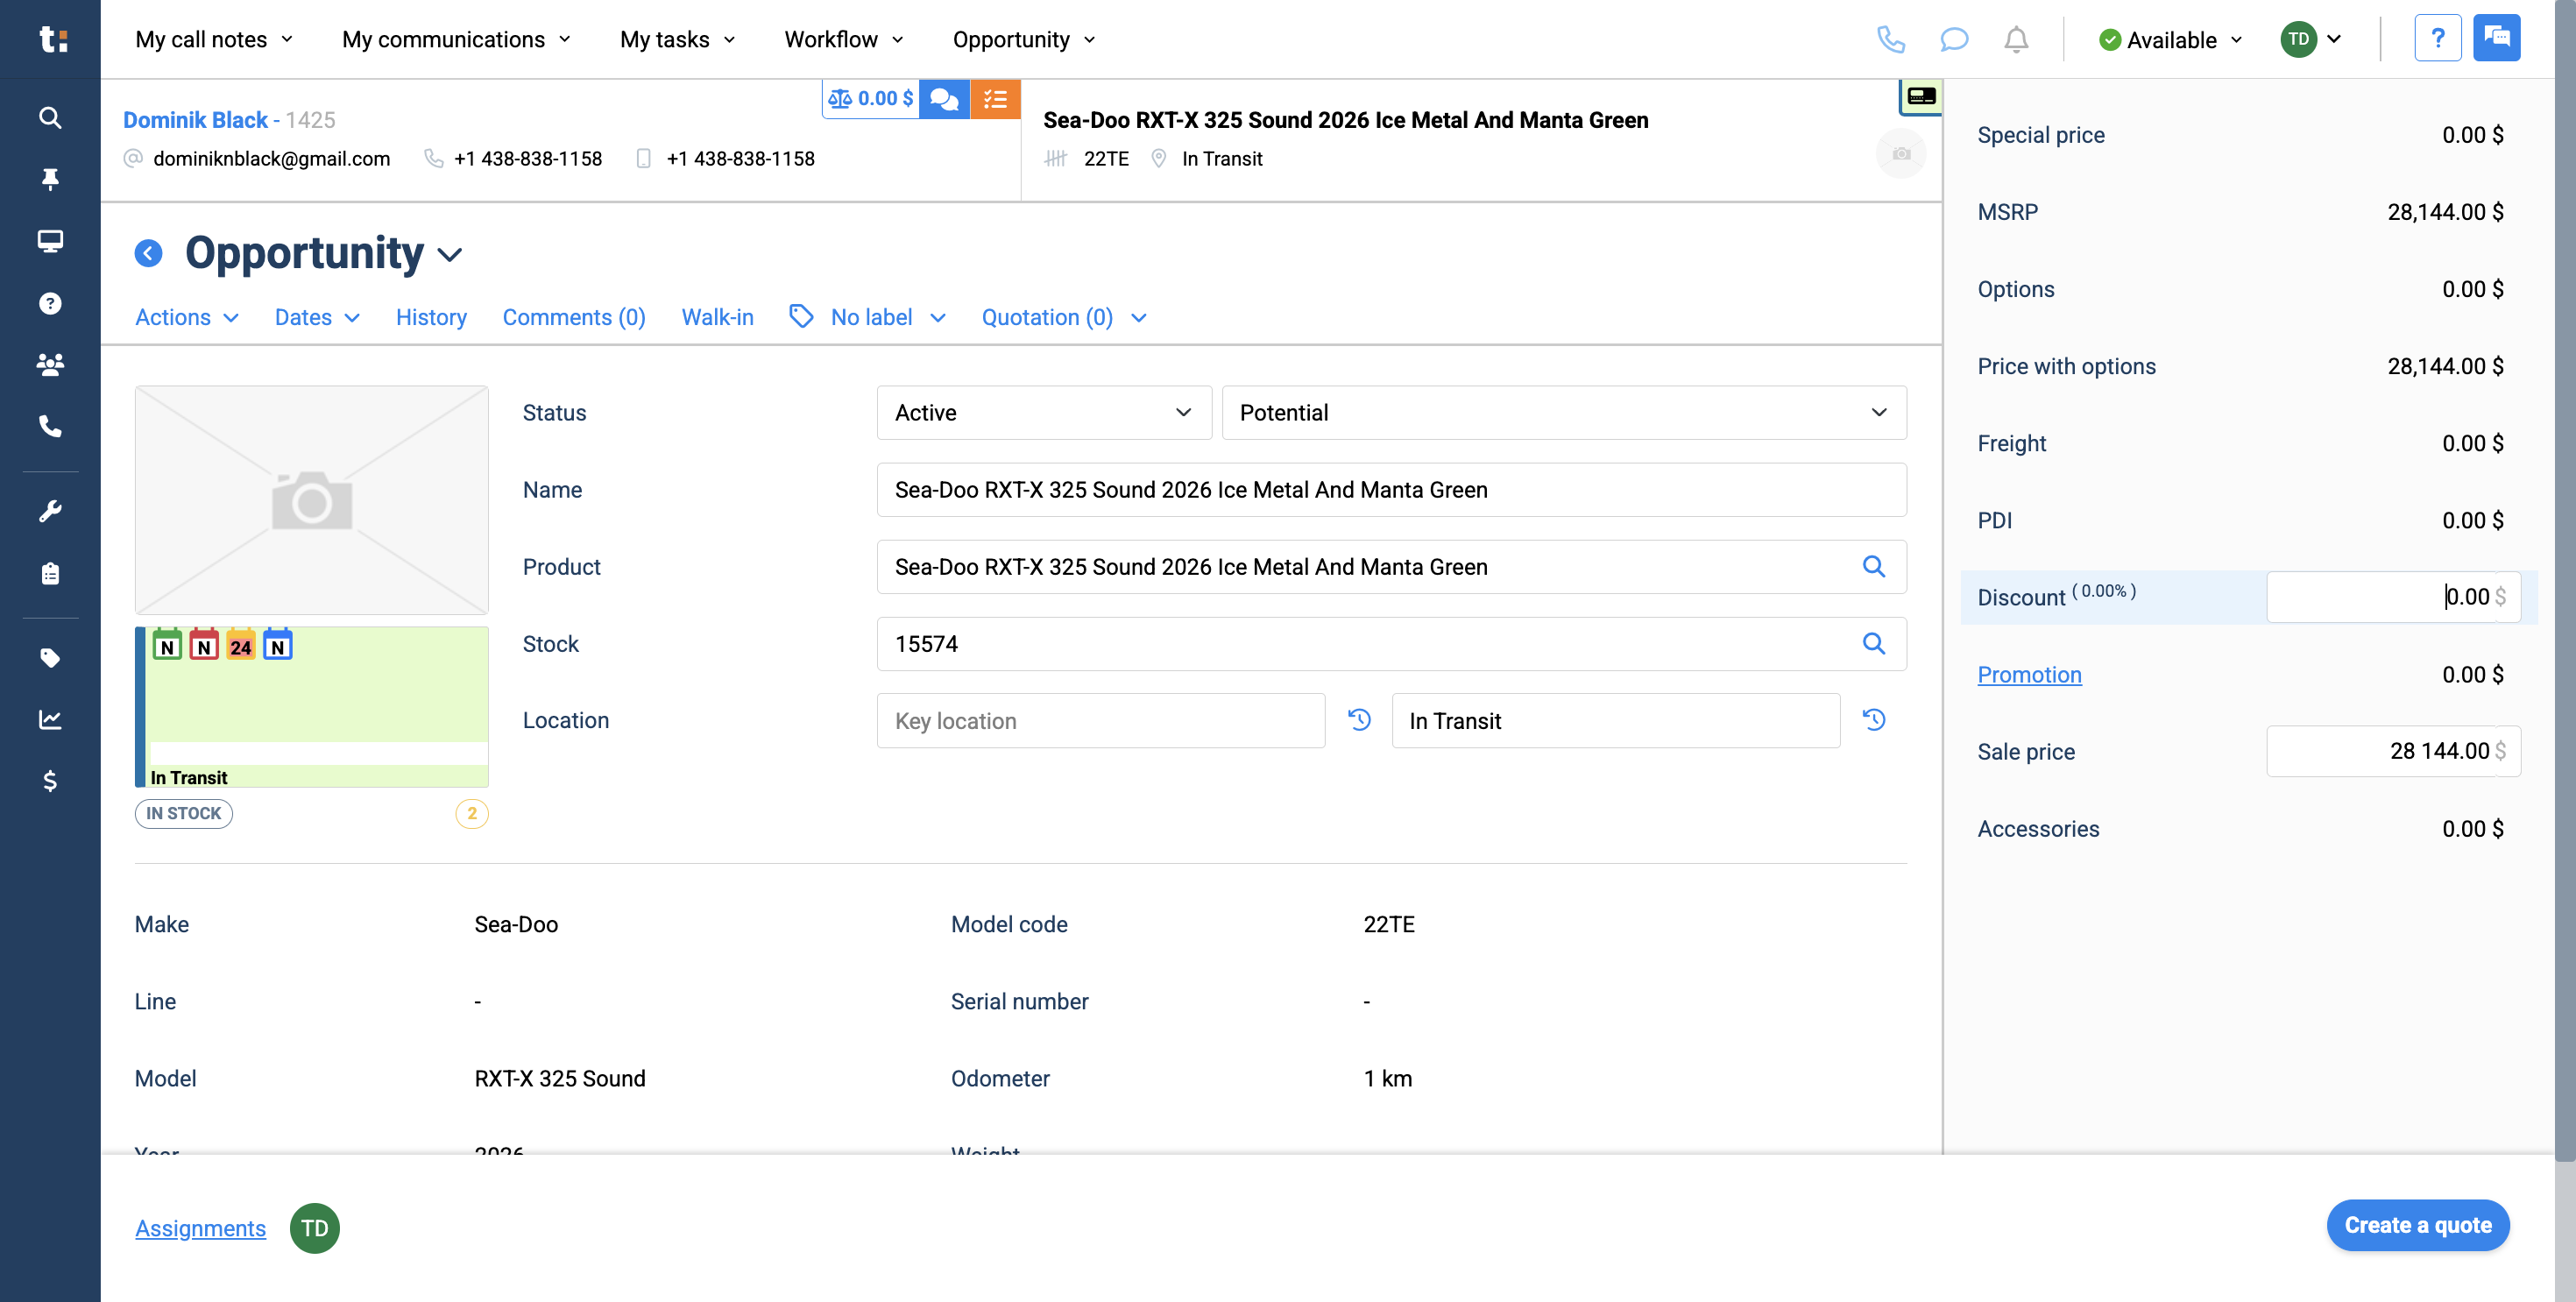Image resolution: width=2576 pixels, height=1302 pixels.
Task: Go back using the blue arrow circle
Action: coord(149,253)
